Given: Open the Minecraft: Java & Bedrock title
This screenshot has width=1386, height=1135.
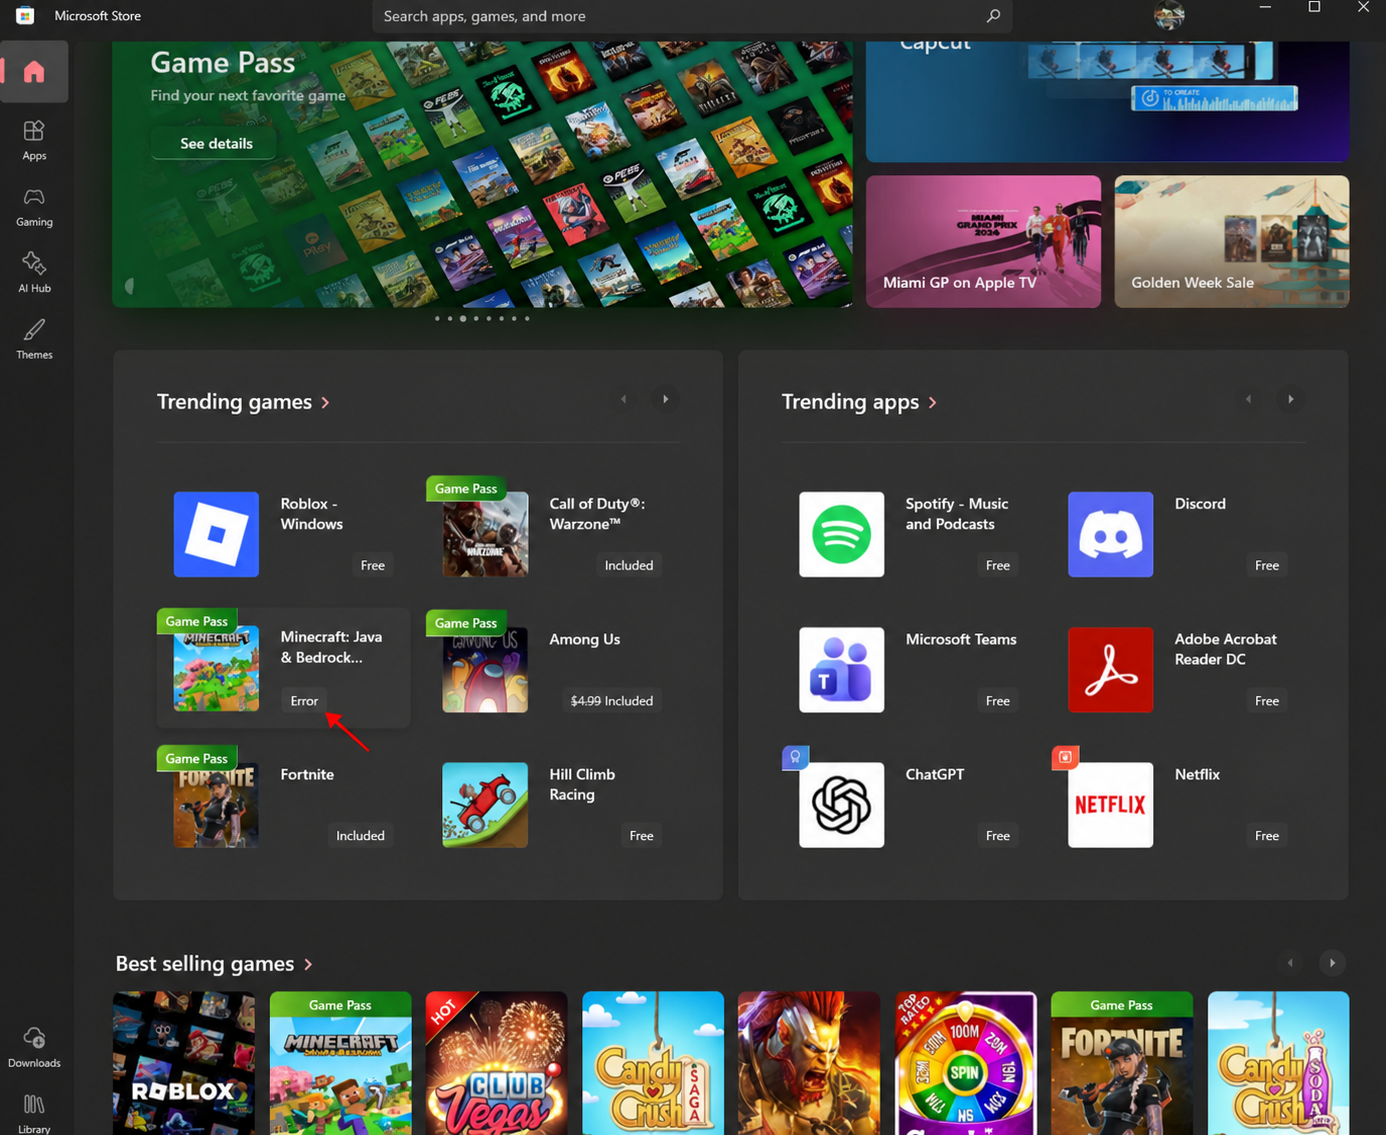Looking at the screenshot, I should [331, 647].
